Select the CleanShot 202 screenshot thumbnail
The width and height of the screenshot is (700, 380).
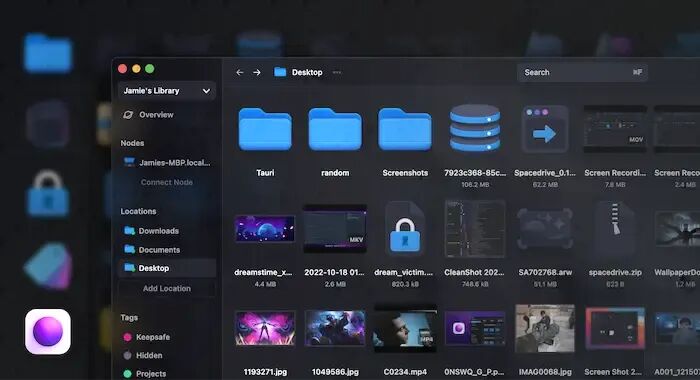475,229
